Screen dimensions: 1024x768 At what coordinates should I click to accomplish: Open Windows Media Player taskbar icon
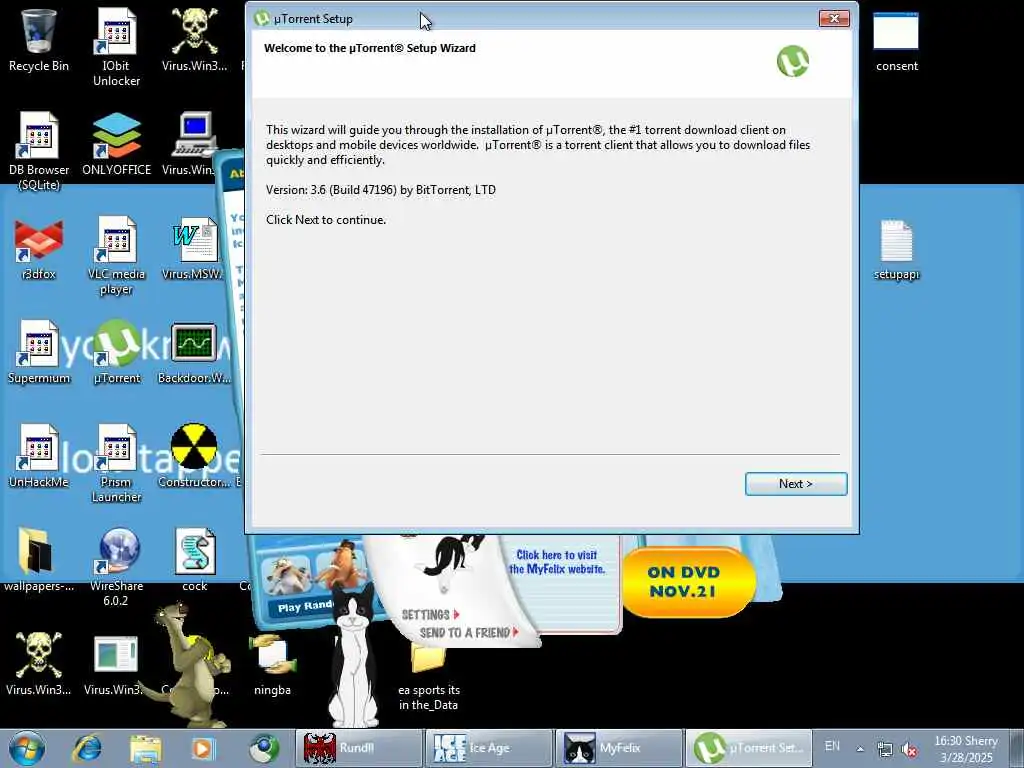coord(202,748)
